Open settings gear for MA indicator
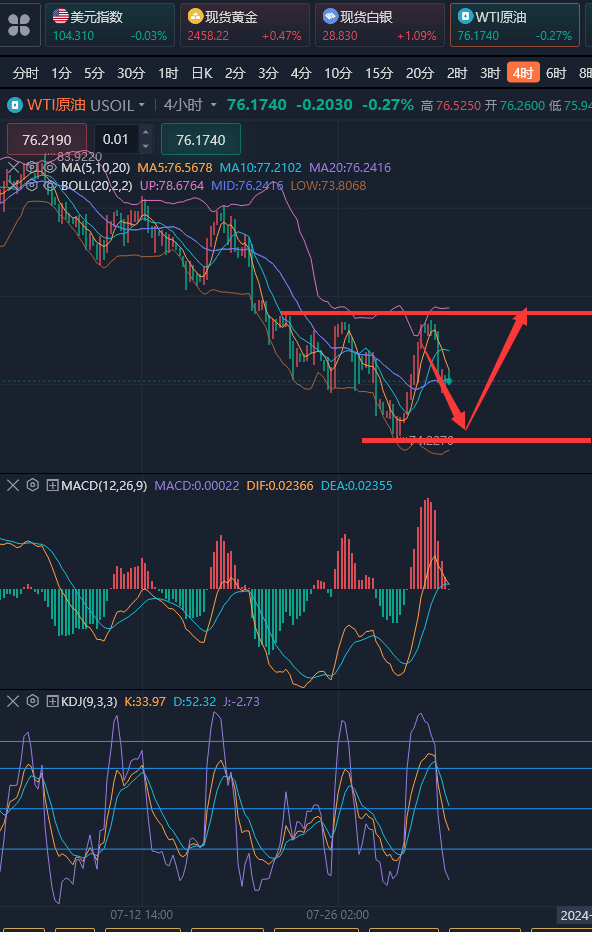This screenshot has width=592, height=932. 32,168
